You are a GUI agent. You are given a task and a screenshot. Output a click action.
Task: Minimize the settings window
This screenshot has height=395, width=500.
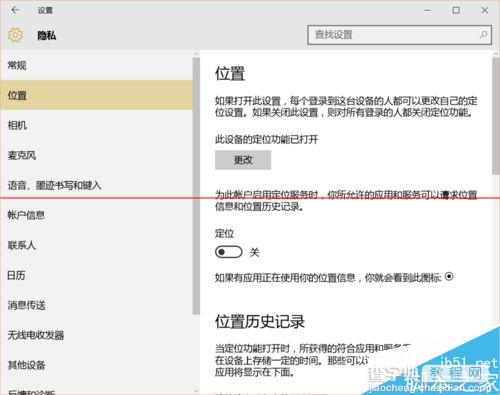pyautogui.click(x=427, y=10)
